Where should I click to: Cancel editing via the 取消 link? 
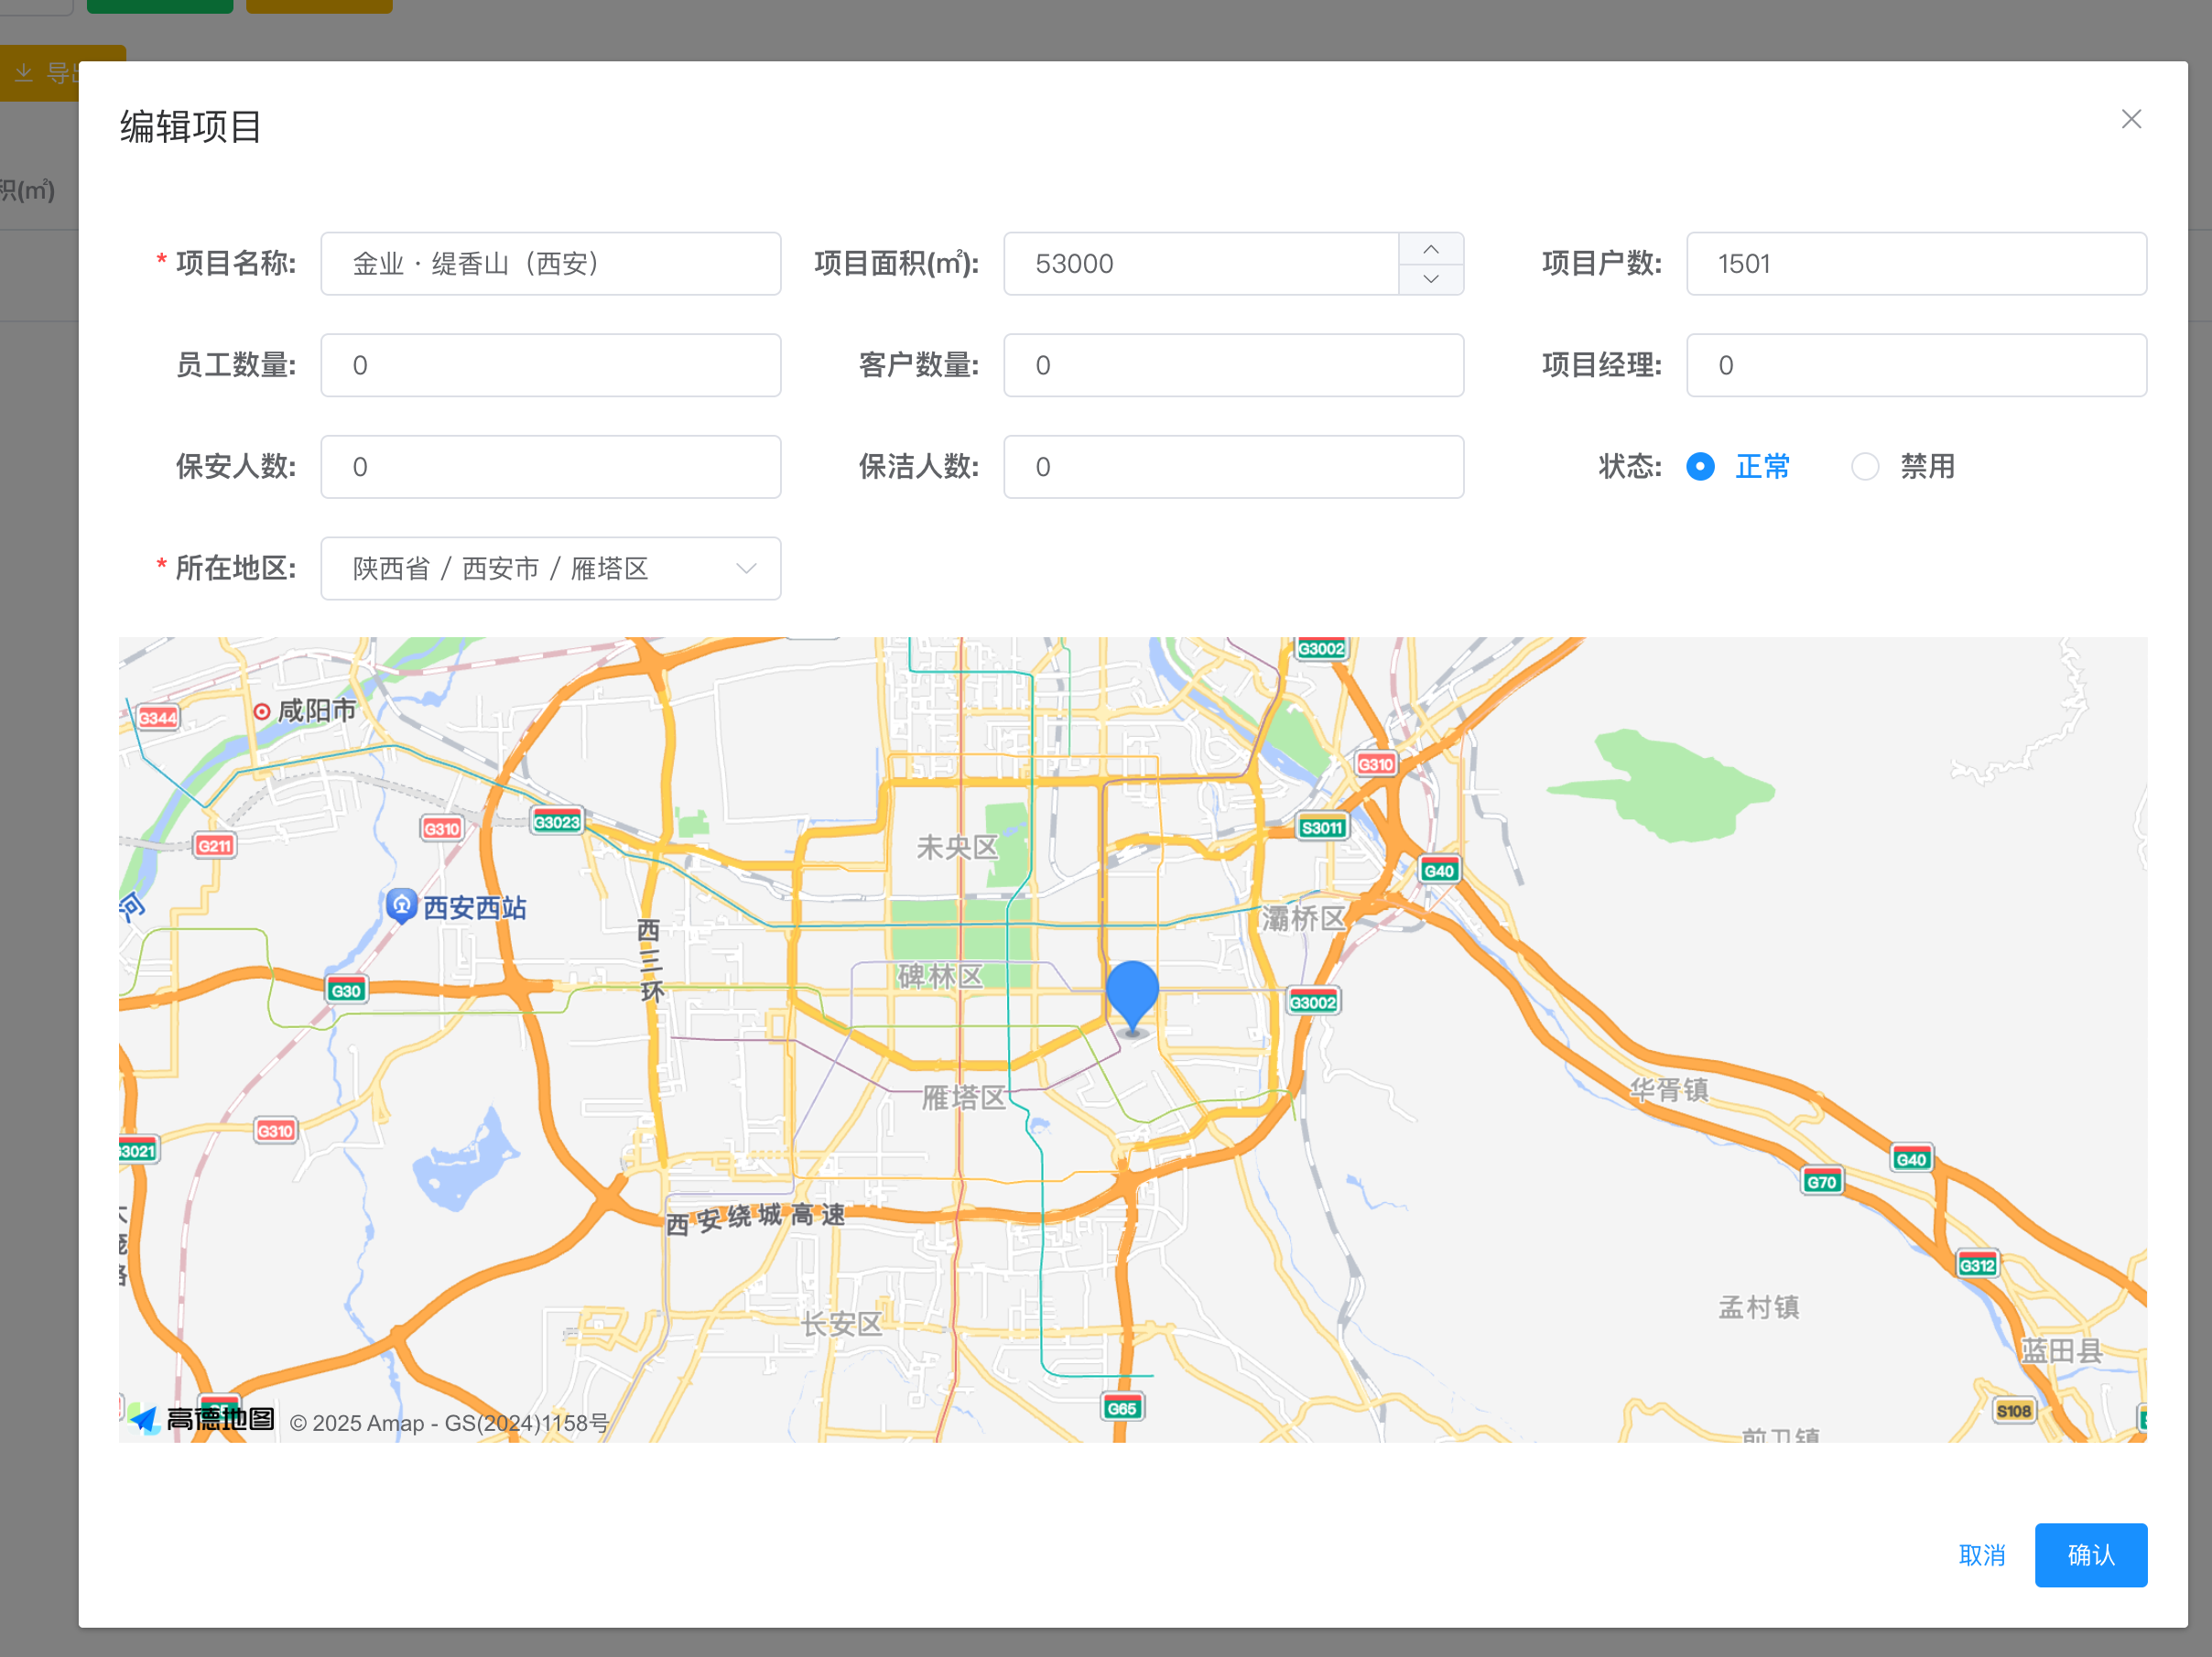pyautogui.click(x=1981, y=1555)
